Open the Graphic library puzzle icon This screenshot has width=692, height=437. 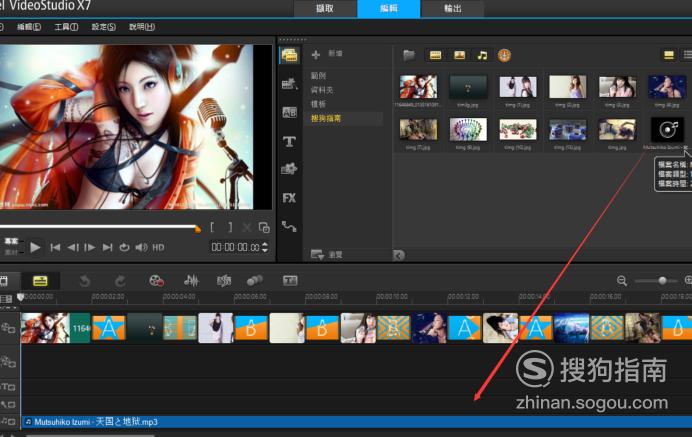pyautogui.click(x=289, y=169)
